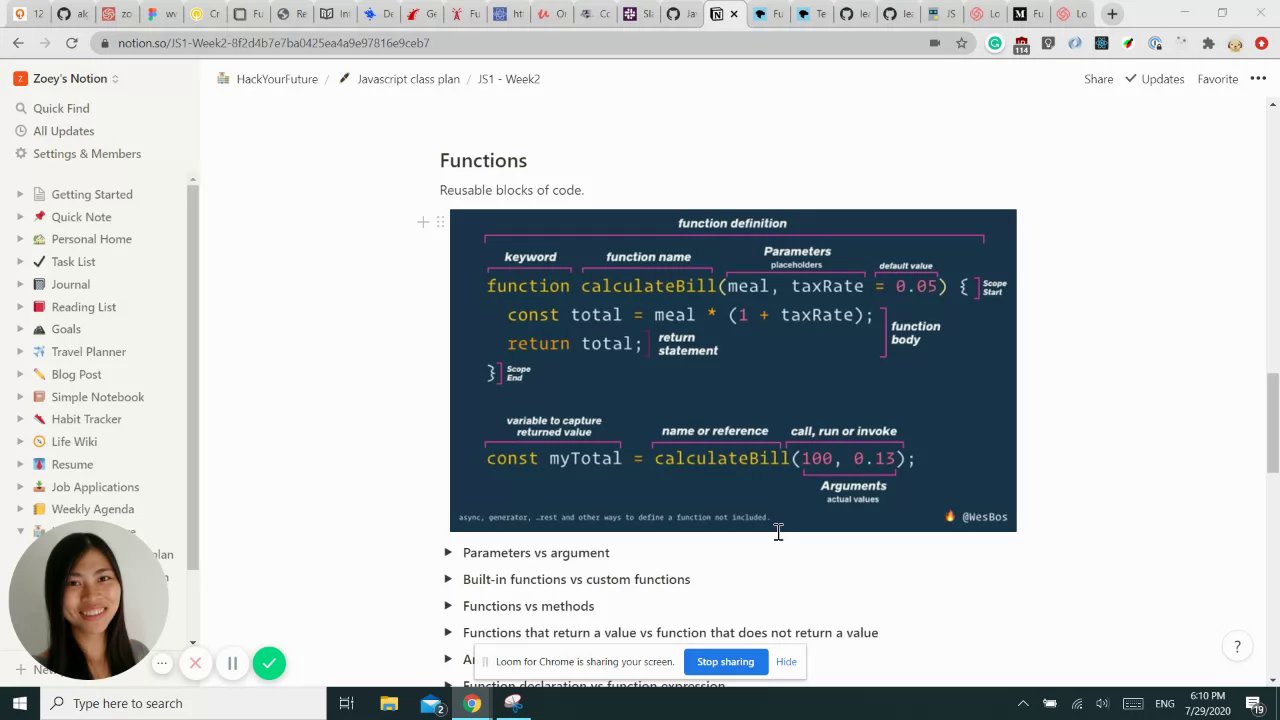Expand the Getting Started page in the sidebar

(x=20, y=194)
